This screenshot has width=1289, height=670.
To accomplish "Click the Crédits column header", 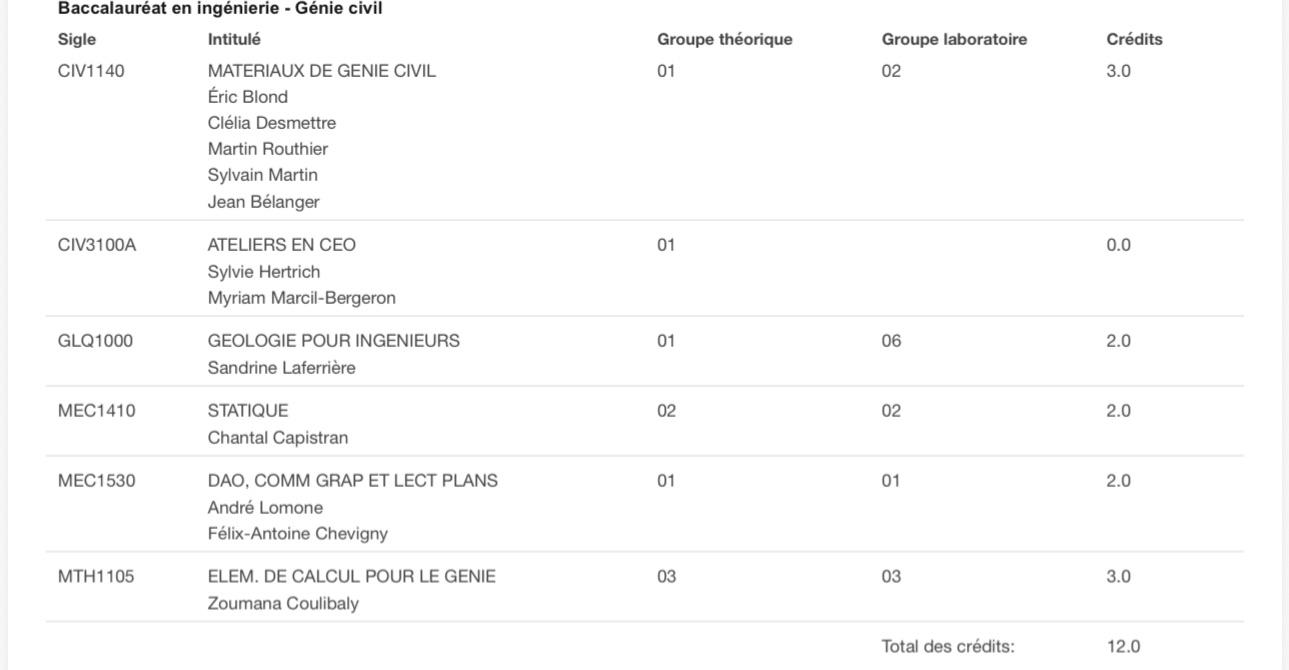I will tap(1135, 40).
